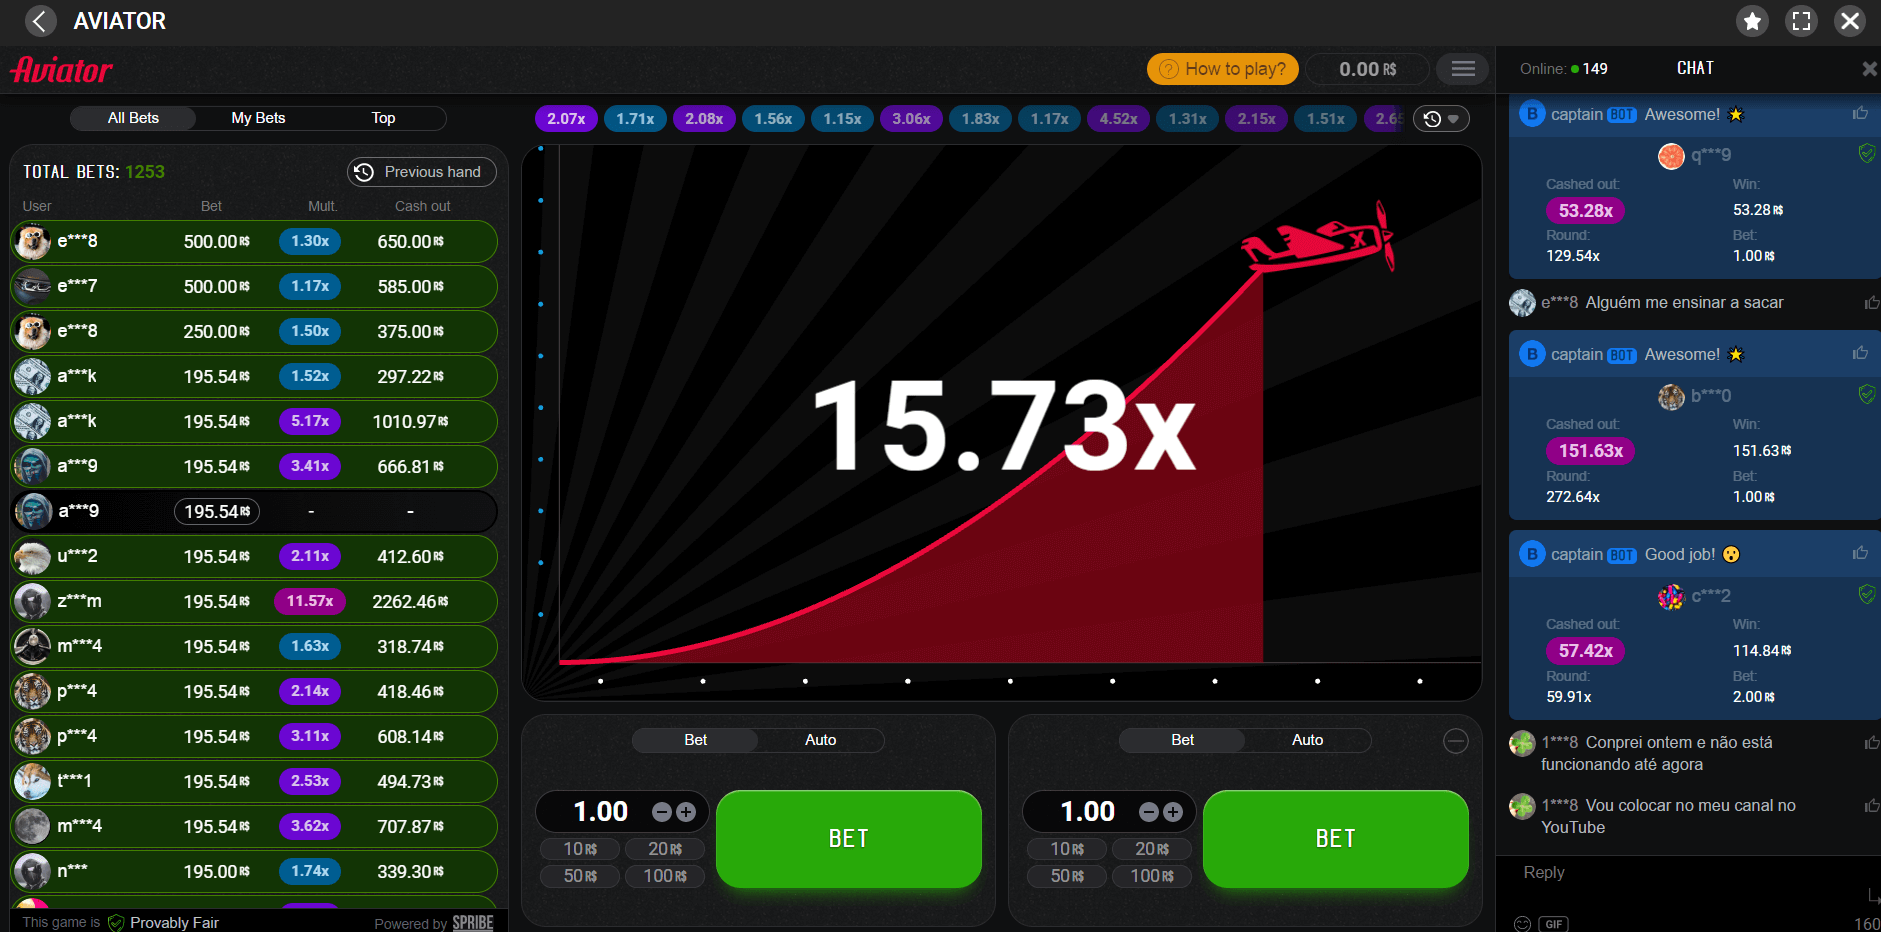Click the 53.28x cashed out badge in chat

tap(1586, 211)
